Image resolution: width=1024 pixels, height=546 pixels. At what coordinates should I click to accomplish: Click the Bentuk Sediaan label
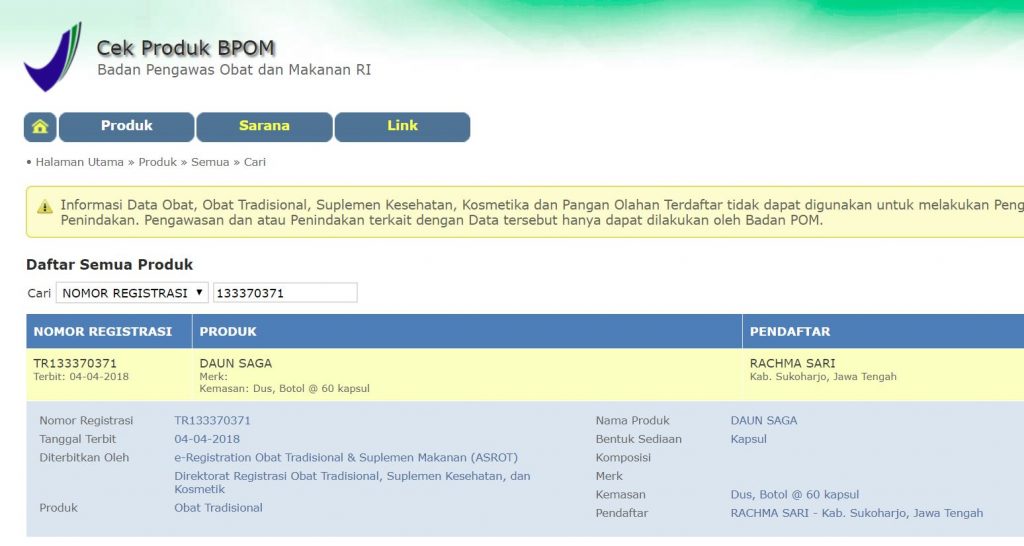tap(639, 439)
